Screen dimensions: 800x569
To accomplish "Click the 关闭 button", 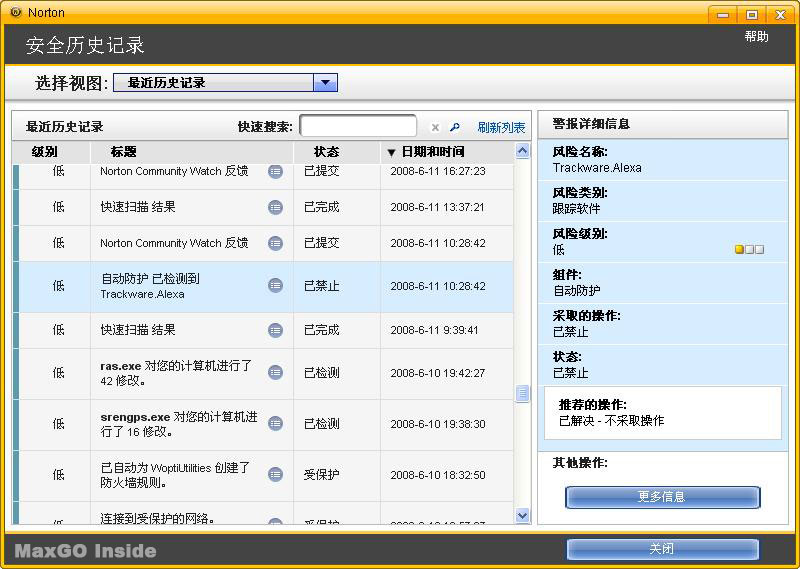I will (663, 549).
